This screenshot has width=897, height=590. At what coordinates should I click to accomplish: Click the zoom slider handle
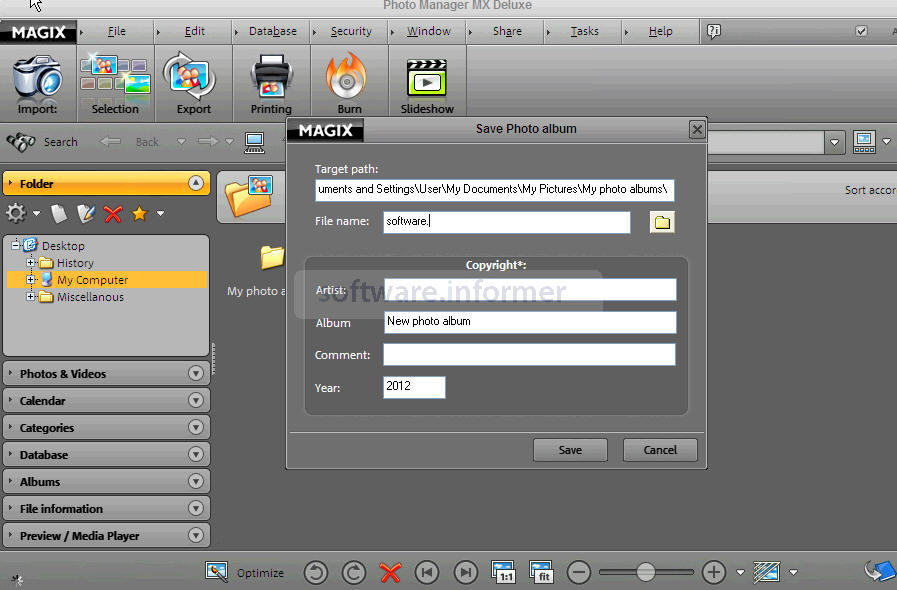click(645, 572)
